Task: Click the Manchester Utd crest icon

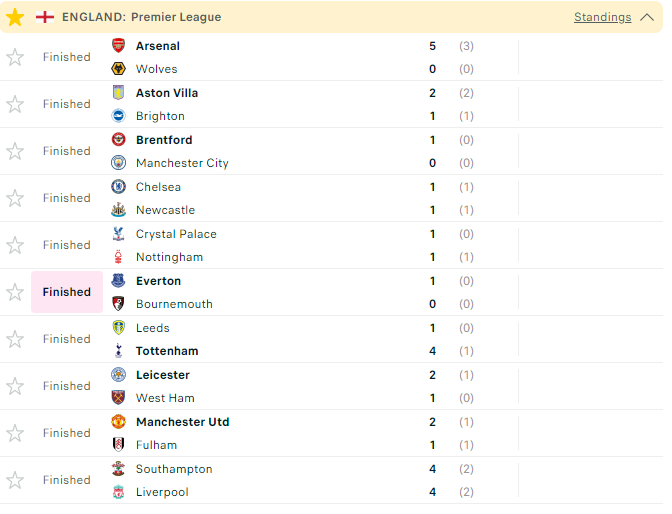Action: (118, 422)
